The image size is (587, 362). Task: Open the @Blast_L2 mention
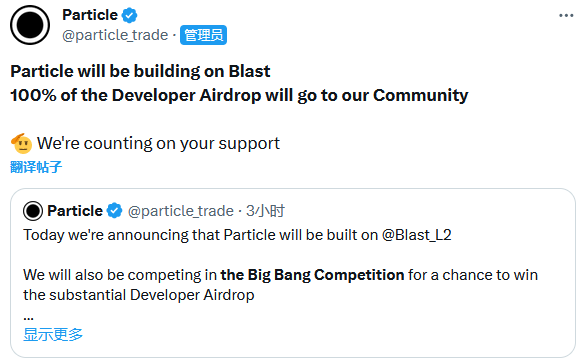(x=417, y=235)
